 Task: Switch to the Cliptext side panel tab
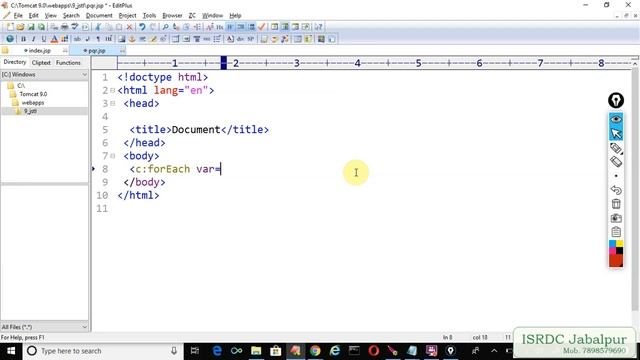pyautogui.click(x=41, y=63)
